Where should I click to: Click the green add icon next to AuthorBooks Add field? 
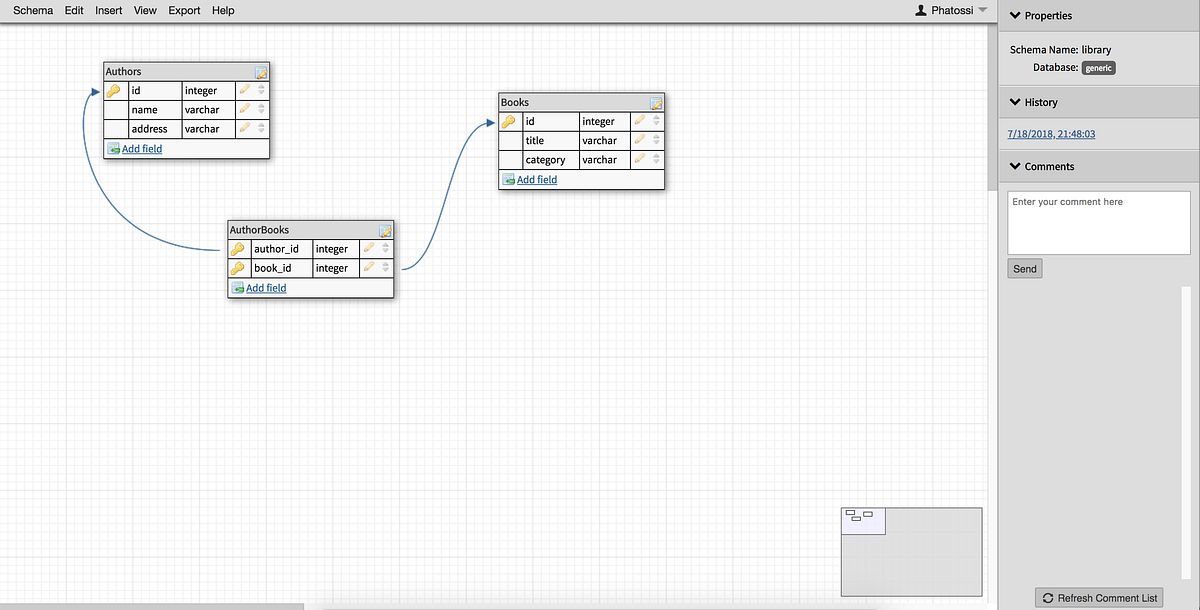coord(238,288)
